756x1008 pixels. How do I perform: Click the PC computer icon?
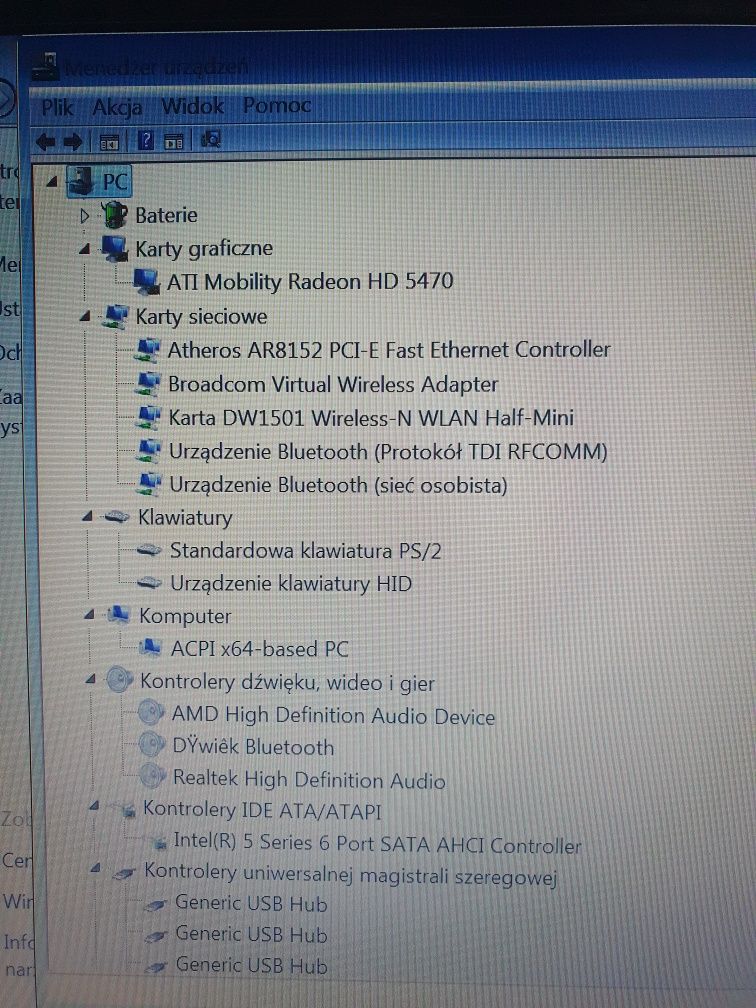80,181
